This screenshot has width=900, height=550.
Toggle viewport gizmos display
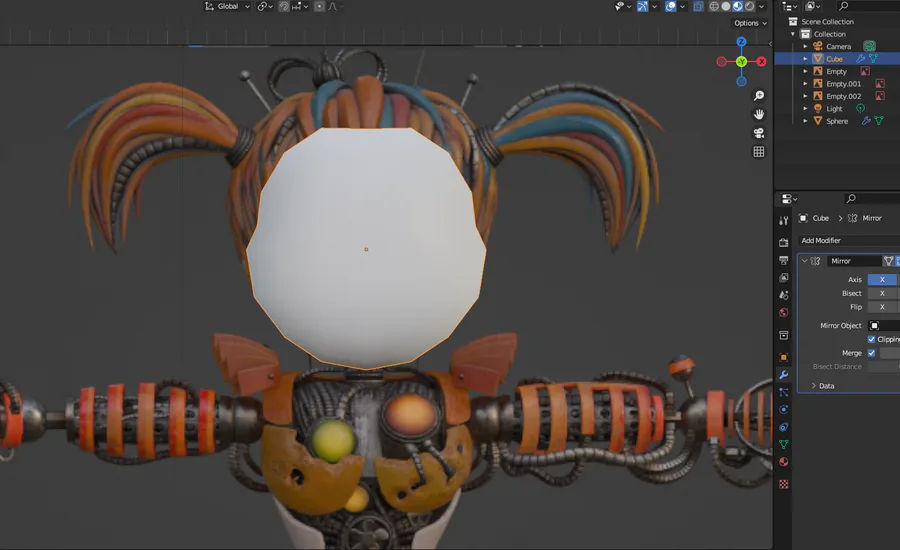point(643,6)
